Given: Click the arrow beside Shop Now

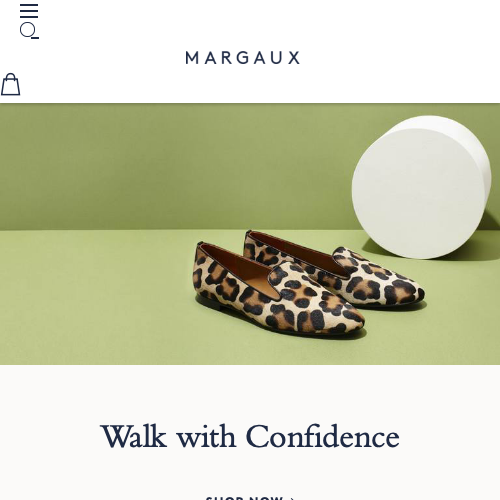Looking at the screenshot, I should coord(292,498).
